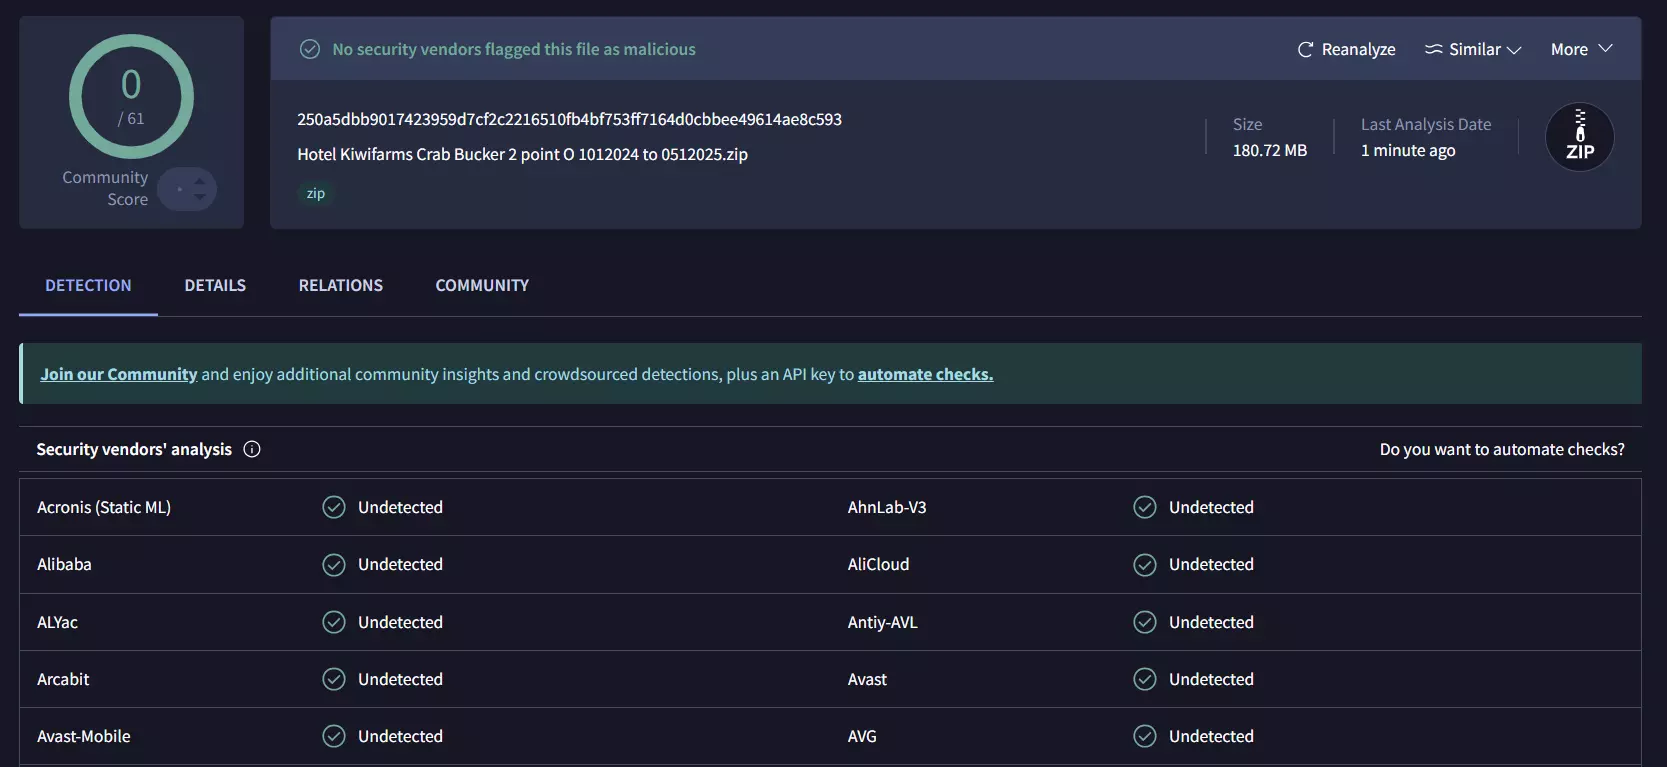Open the COMMUNITY tab
This screenshot has height=767, width=1667.
pos(482,285)
